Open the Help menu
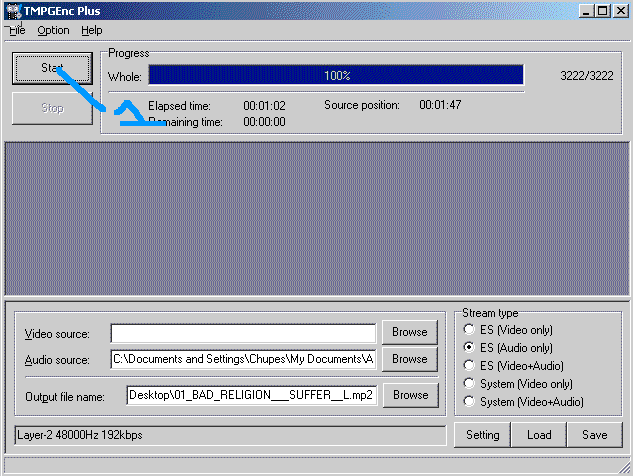 [x=92, y=31]
